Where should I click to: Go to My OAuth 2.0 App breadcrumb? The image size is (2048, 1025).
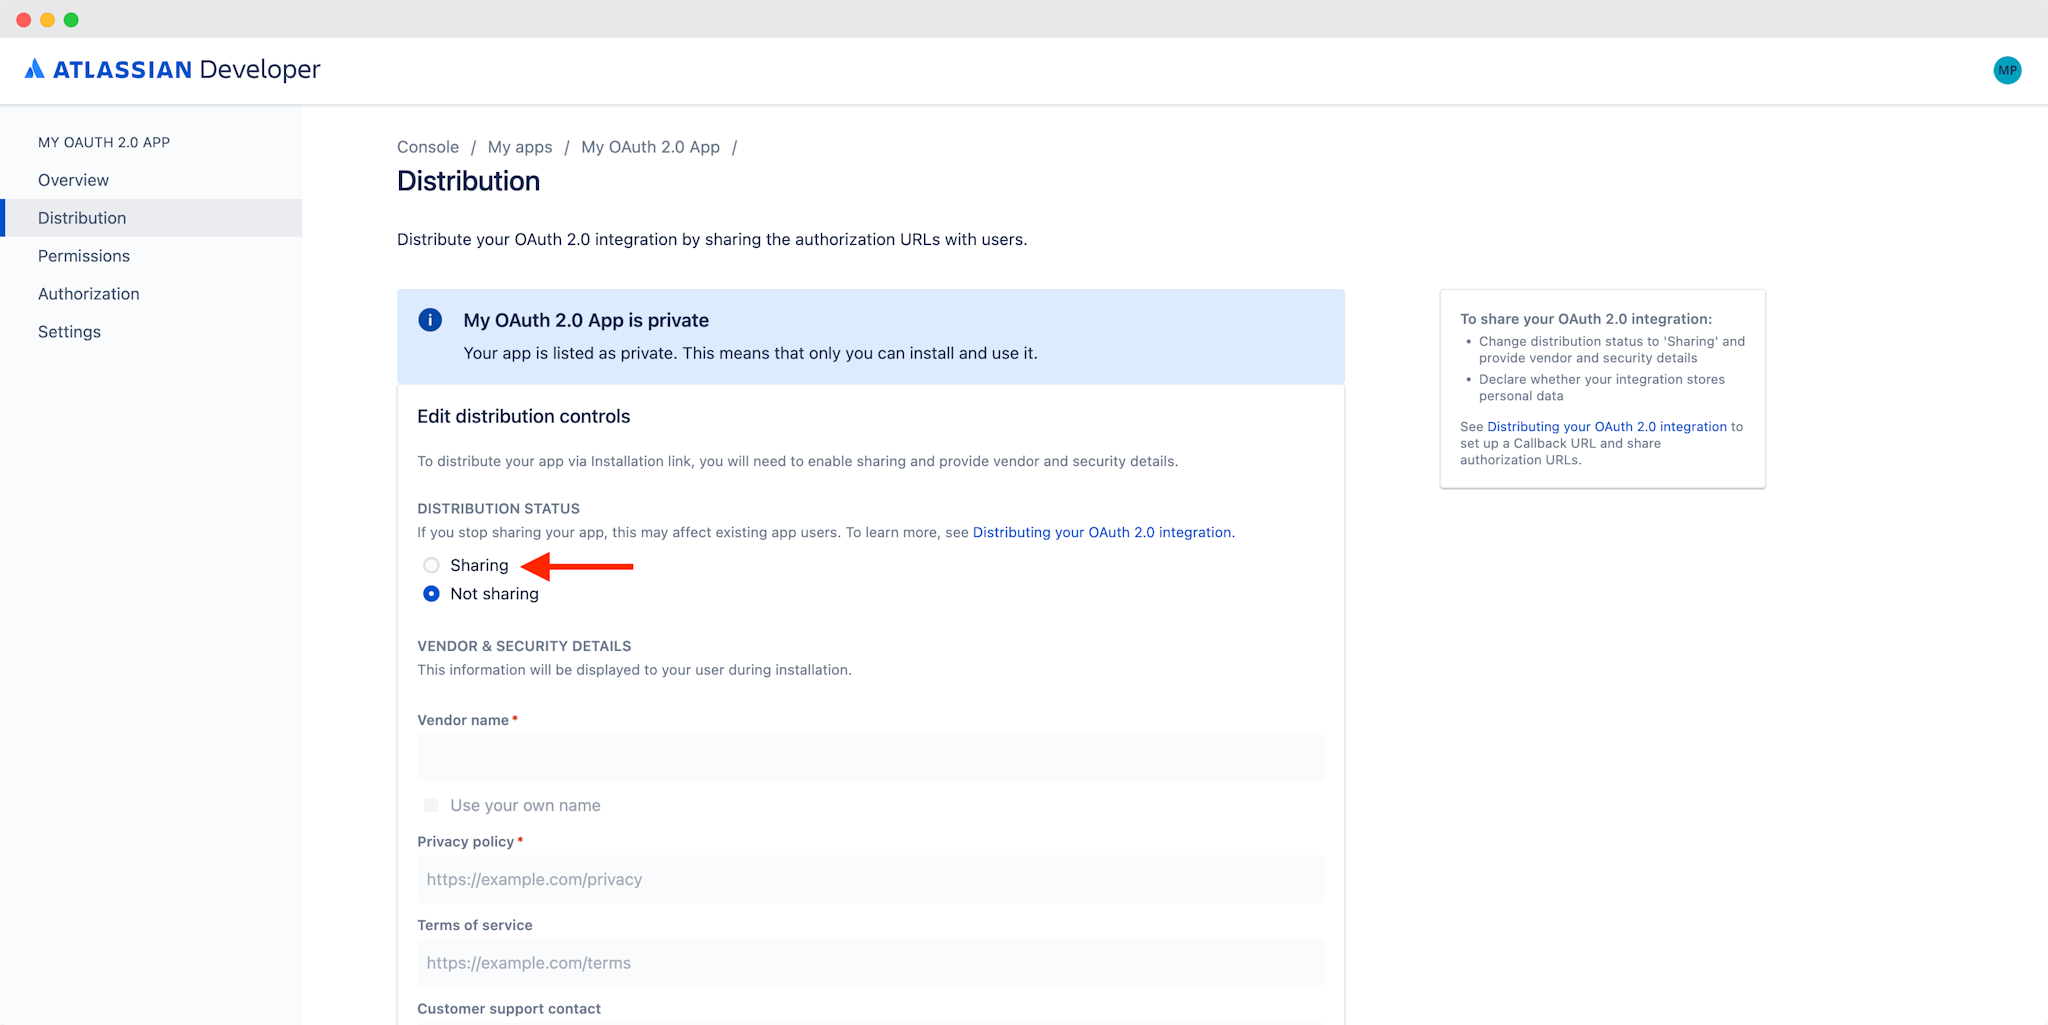pyautogui.click(x=650, y=147)
